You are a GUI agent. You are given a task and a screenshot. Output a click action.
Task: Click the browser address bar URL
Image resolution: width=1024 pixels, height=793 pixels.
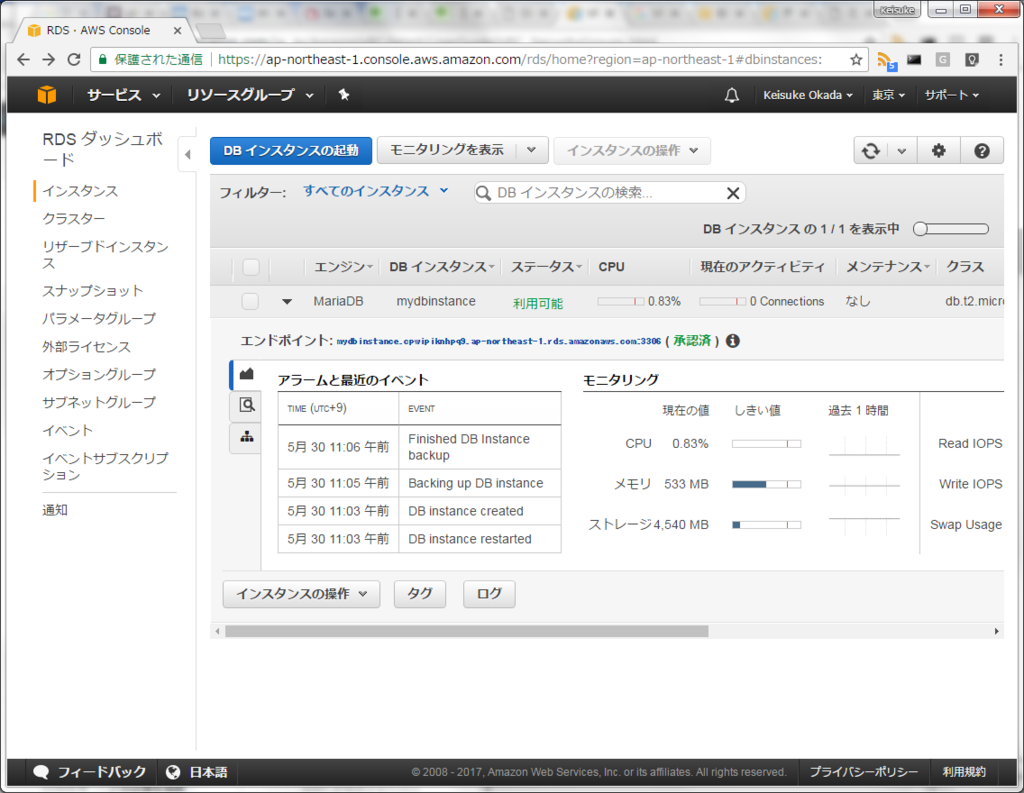point(520,60)
